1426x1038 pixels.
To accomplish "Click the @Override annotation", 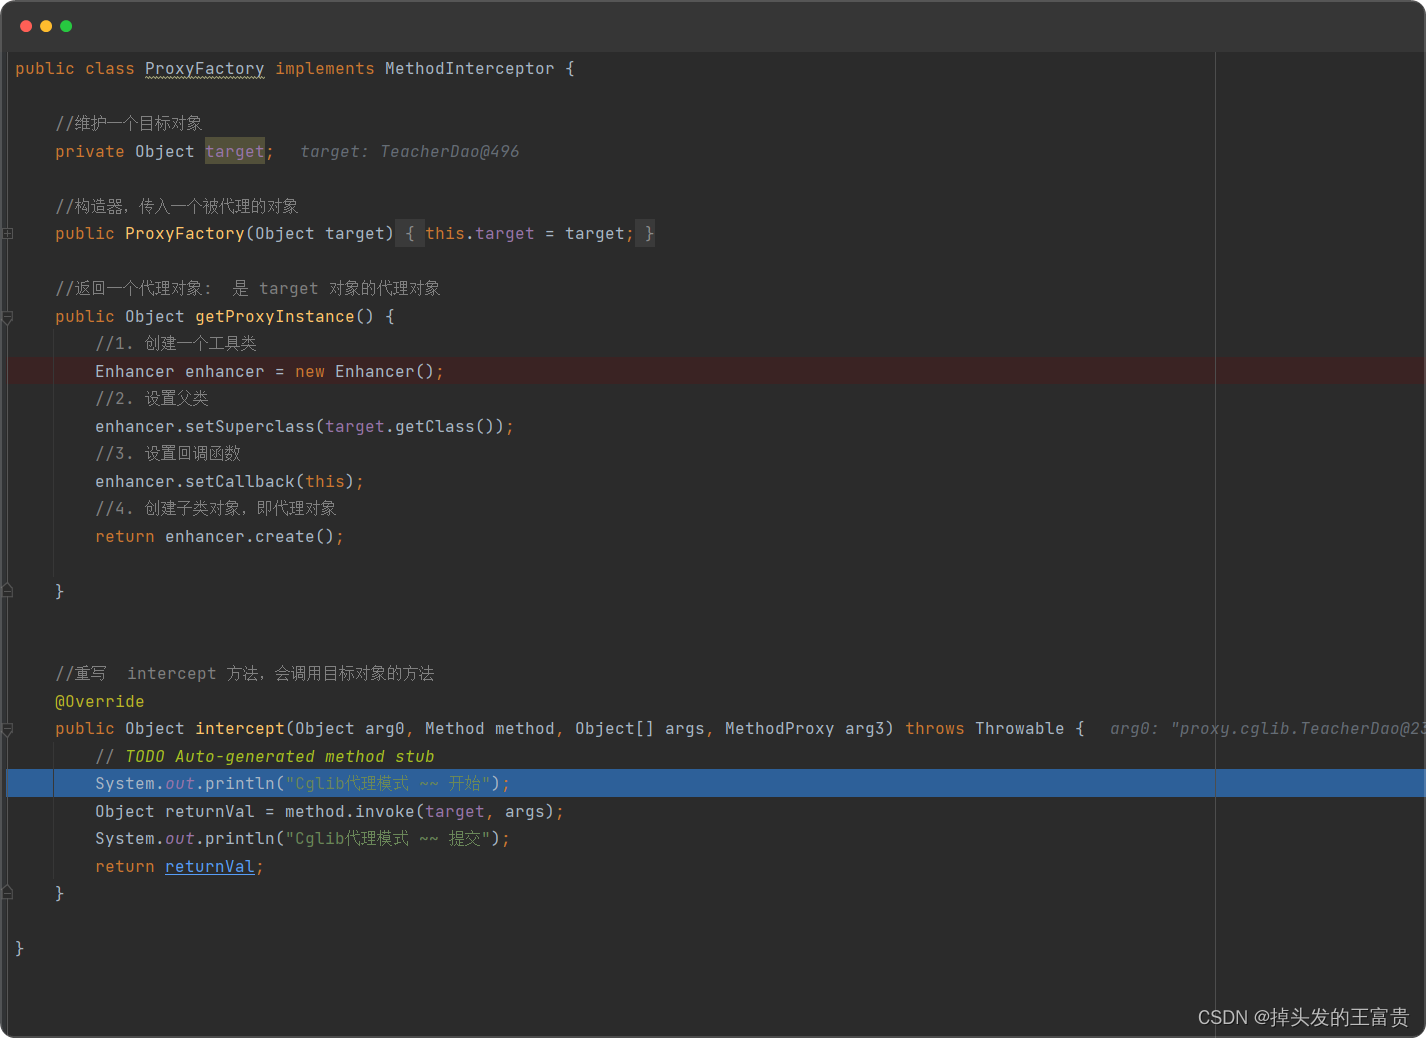I will coord(99,702).
